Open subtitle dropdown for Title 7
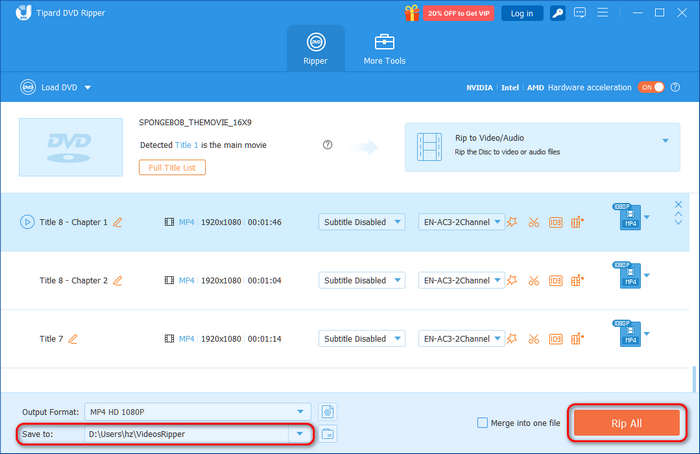The image size is (700, 454). pyautogui.click(x=362, y=339)
